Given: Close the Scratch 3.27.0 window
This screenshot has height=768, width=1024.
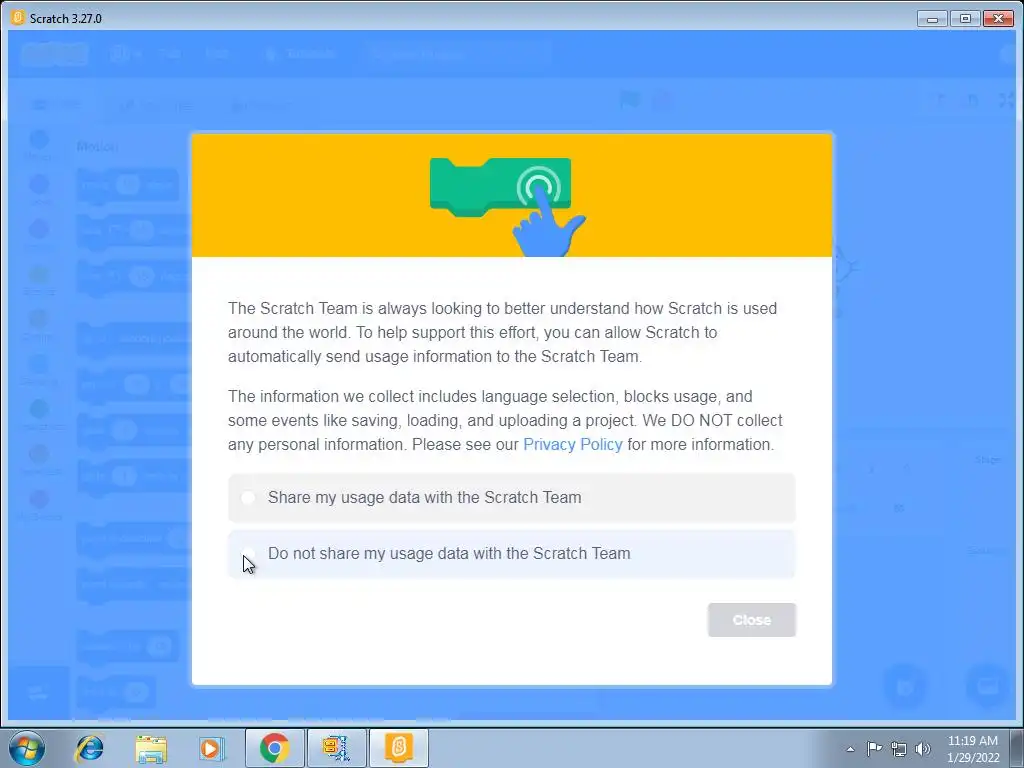Looking at the screenshot, I should point(998,18).
